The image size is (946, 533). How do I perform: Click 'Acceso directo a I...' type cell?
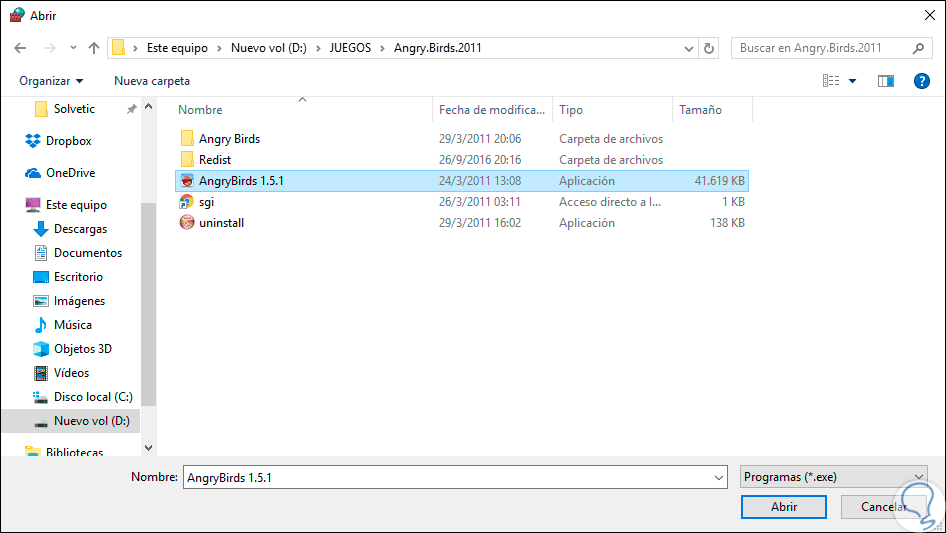pyautogui.click(x=610, y=202)
